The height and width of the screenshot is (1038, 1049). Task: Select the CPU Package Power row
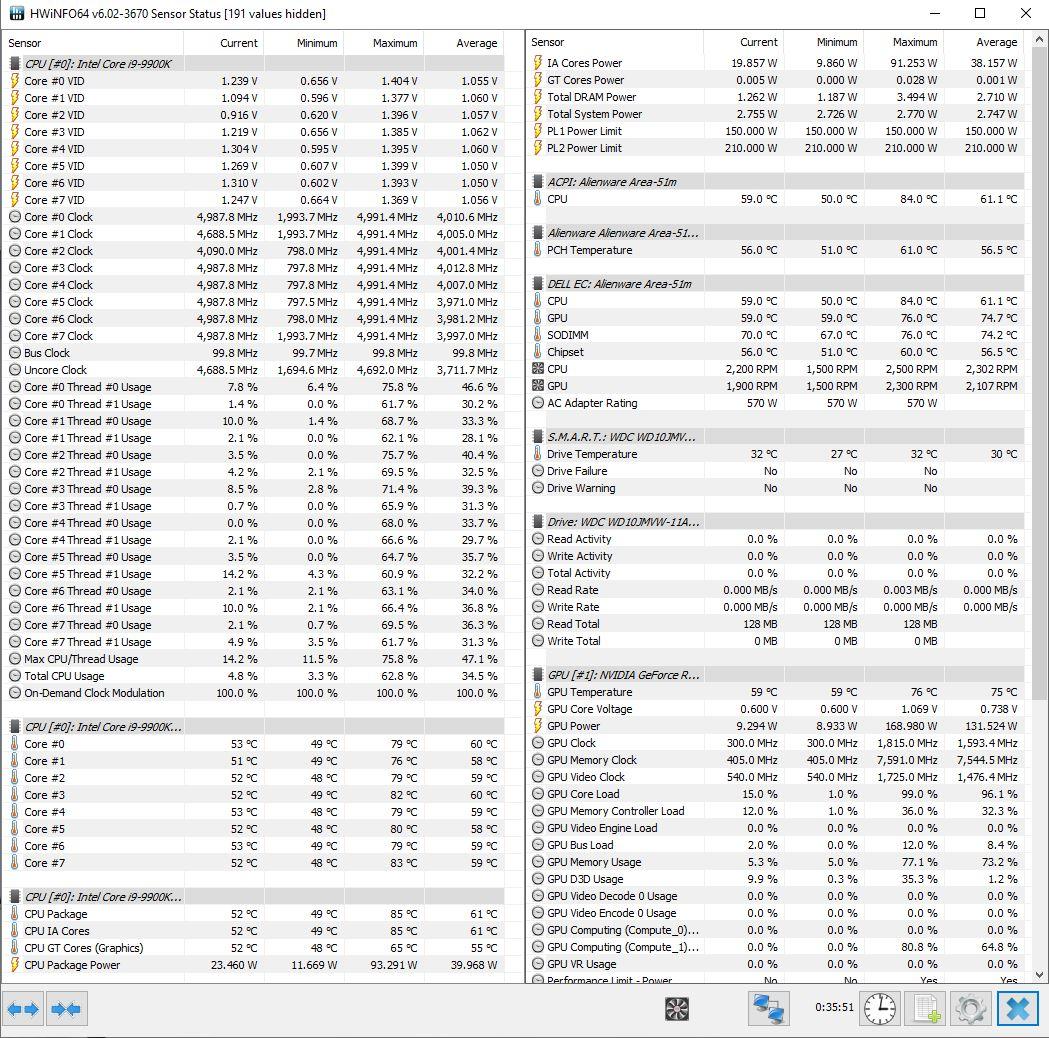(72, 965)
